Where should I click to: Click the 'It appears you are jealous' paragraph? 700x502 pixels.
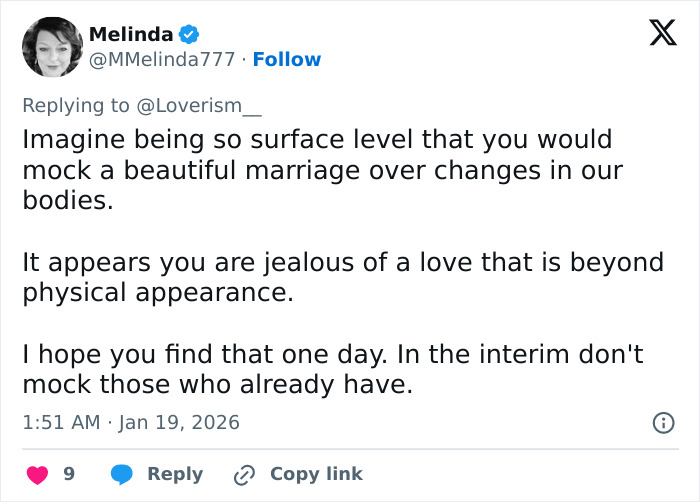coord(342,277)
